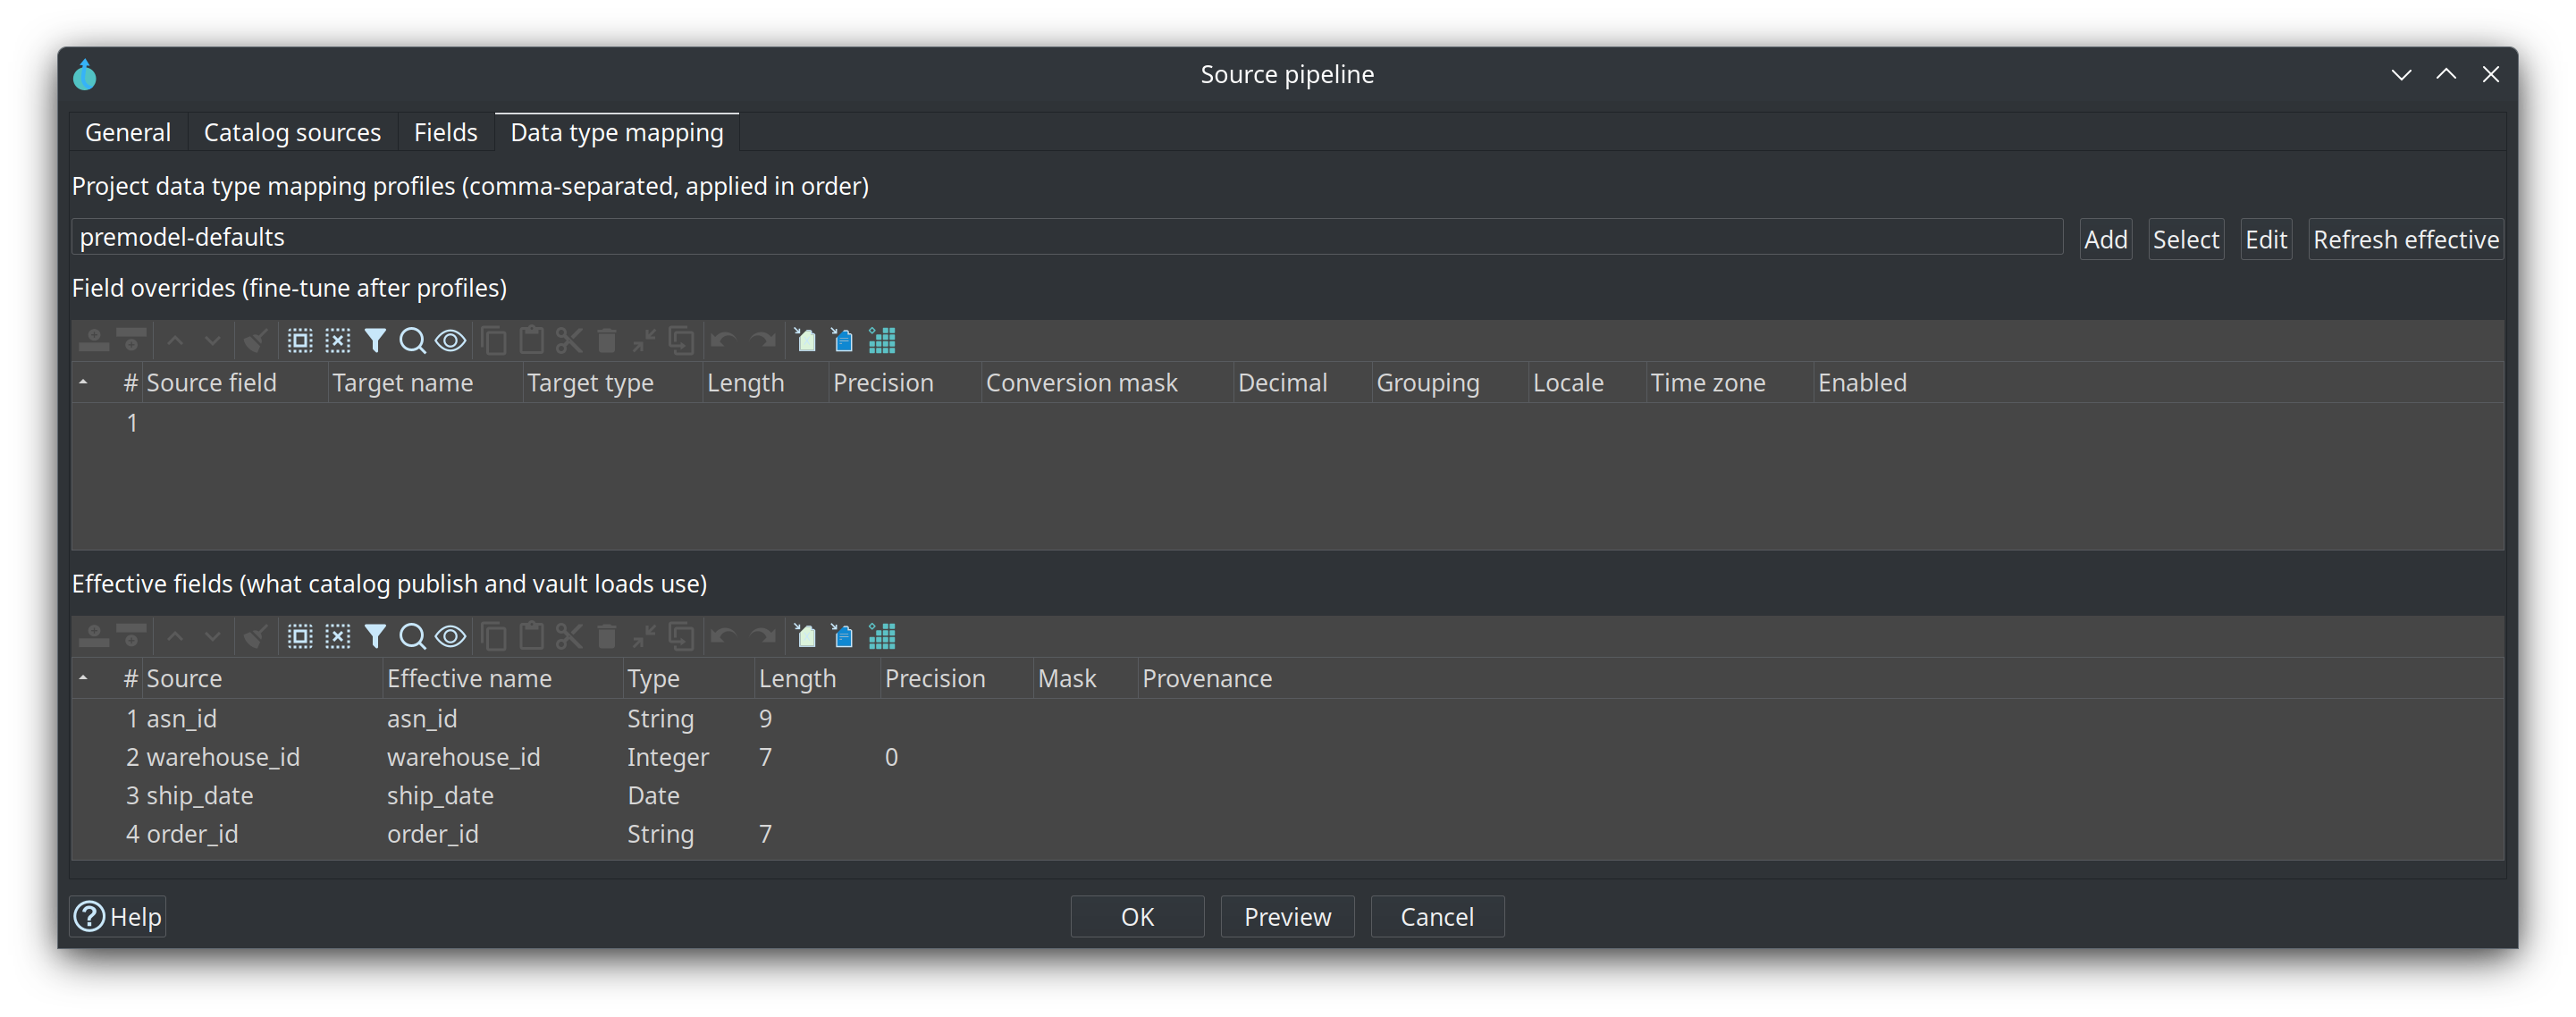Move row up arrow in Field overrides toolbar
The width and height of the screenshot is (2576, 1017).
(x=175, y=341)
